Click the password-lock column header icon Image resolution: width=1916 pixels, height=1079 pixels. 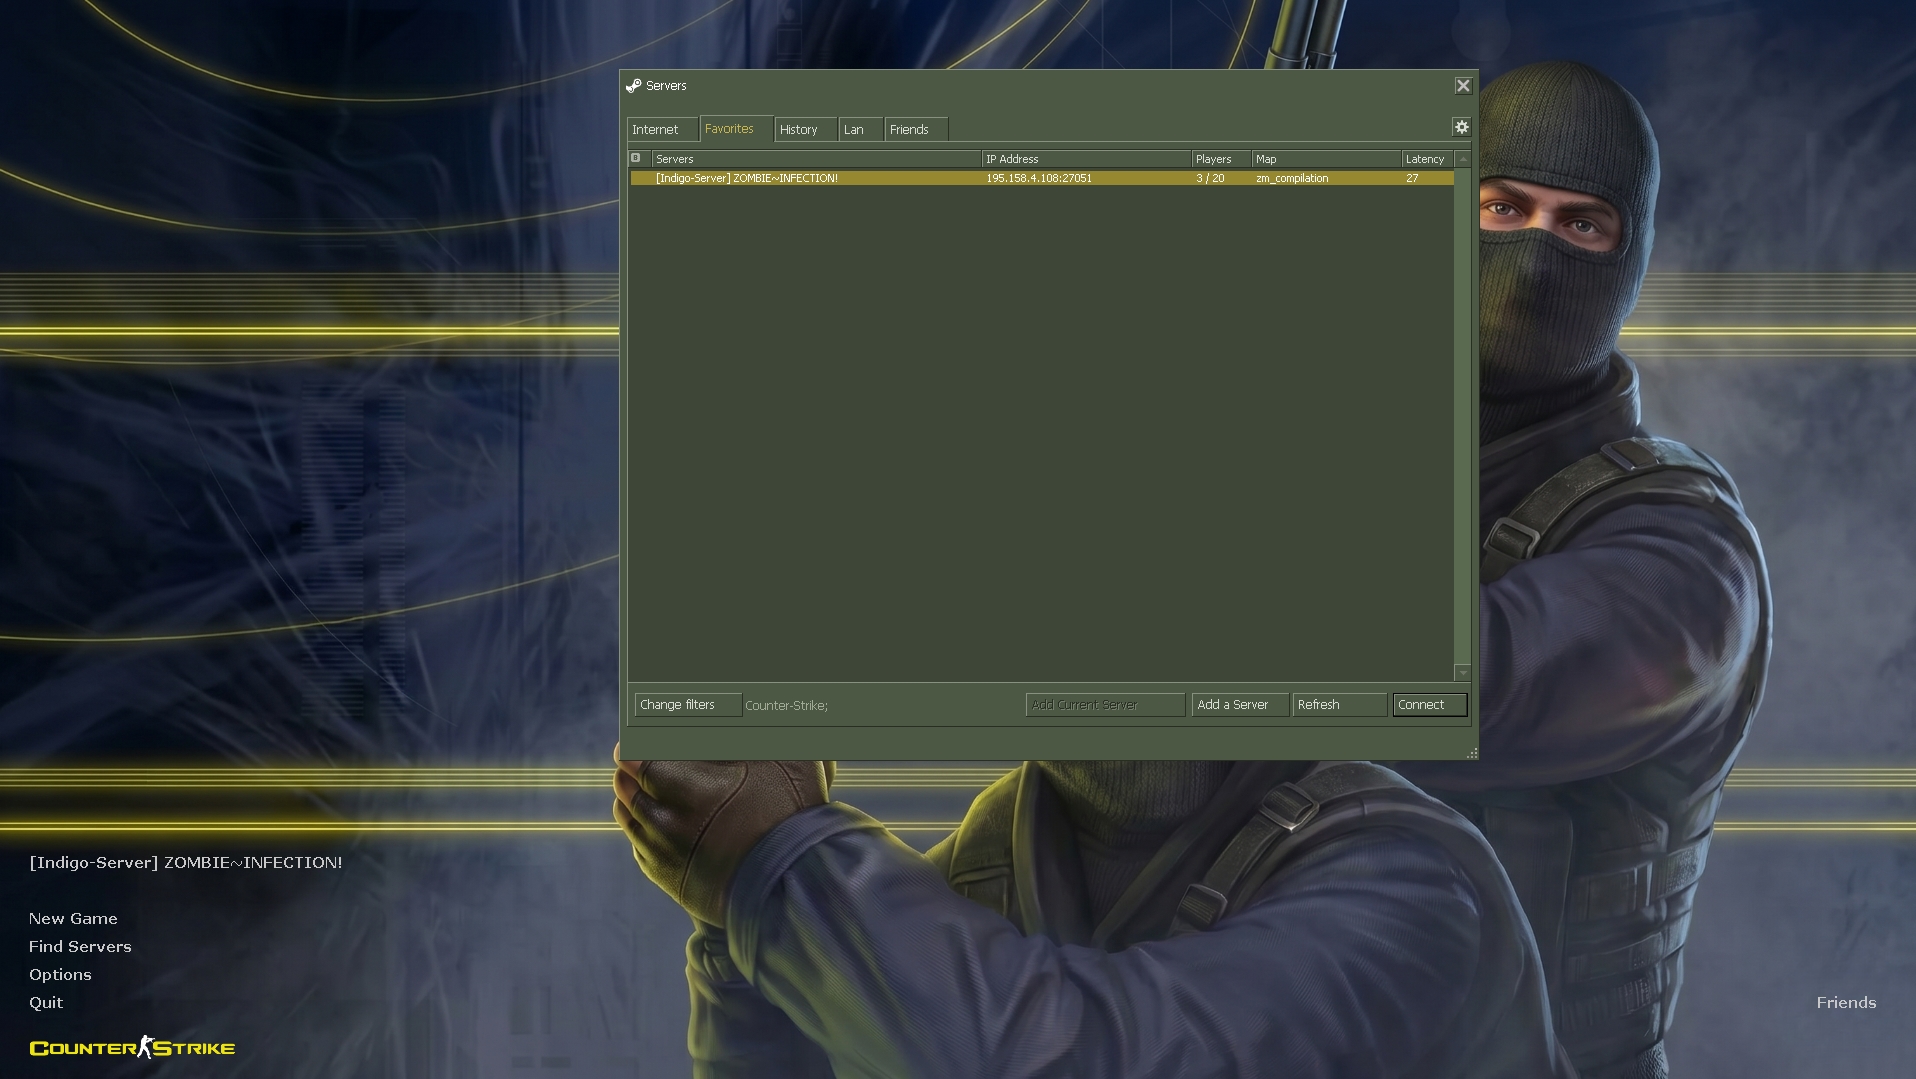click(x=636, y=158)
